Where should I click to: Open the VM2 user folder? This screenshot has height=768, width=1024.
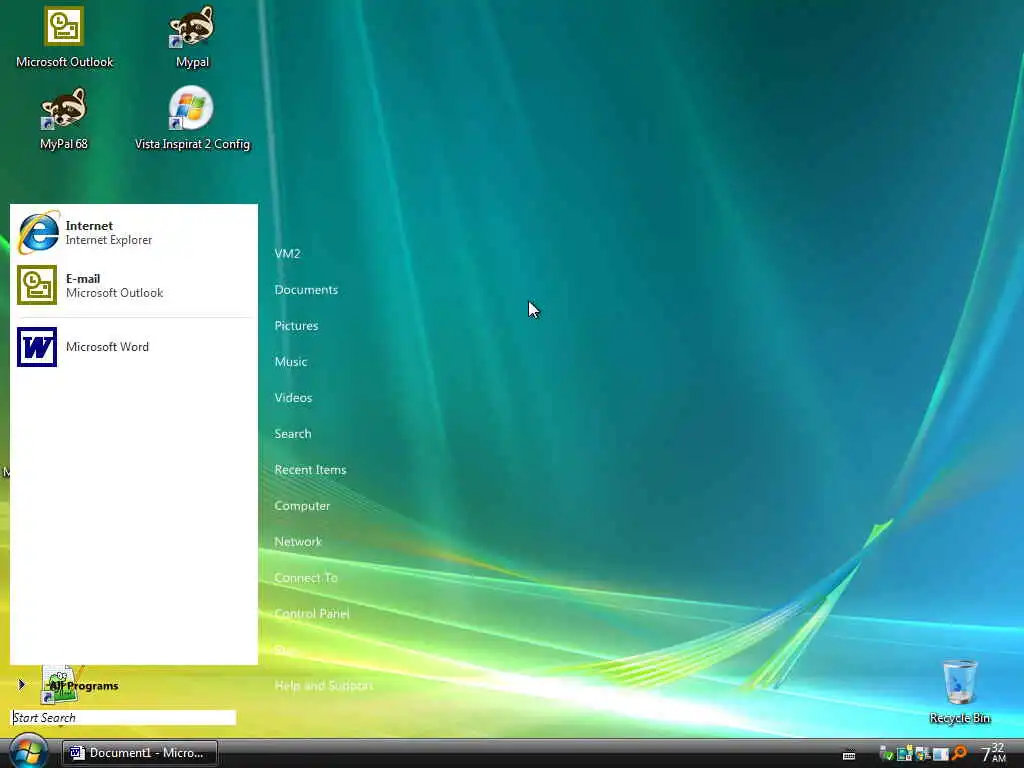click(287, 253)
